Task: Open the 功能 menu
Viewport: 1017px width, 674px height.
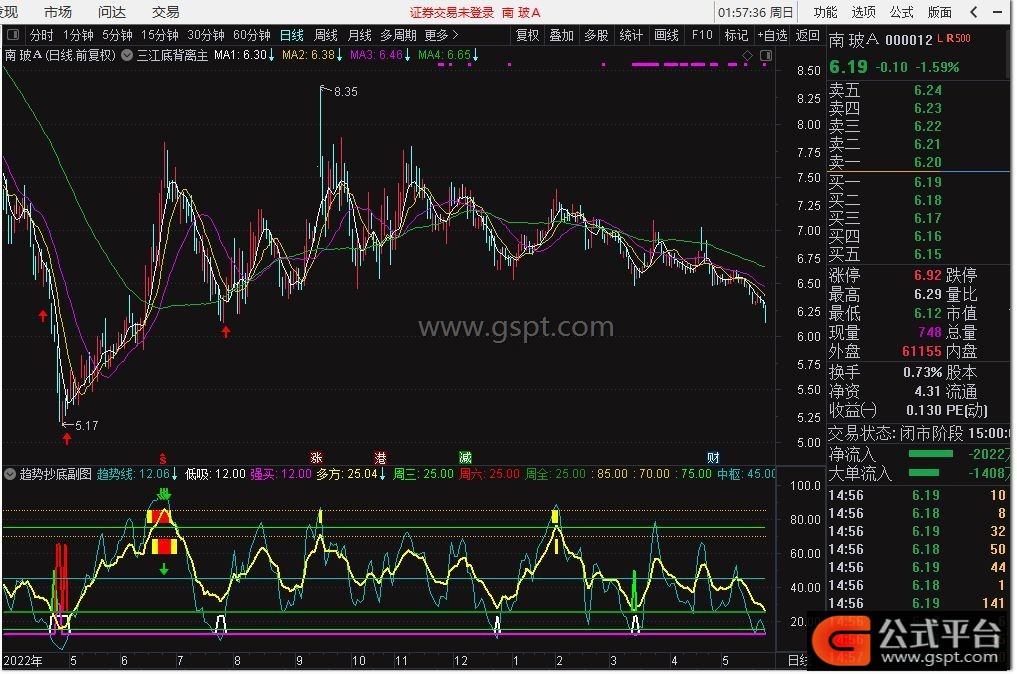Action: [x=826, y=12]
